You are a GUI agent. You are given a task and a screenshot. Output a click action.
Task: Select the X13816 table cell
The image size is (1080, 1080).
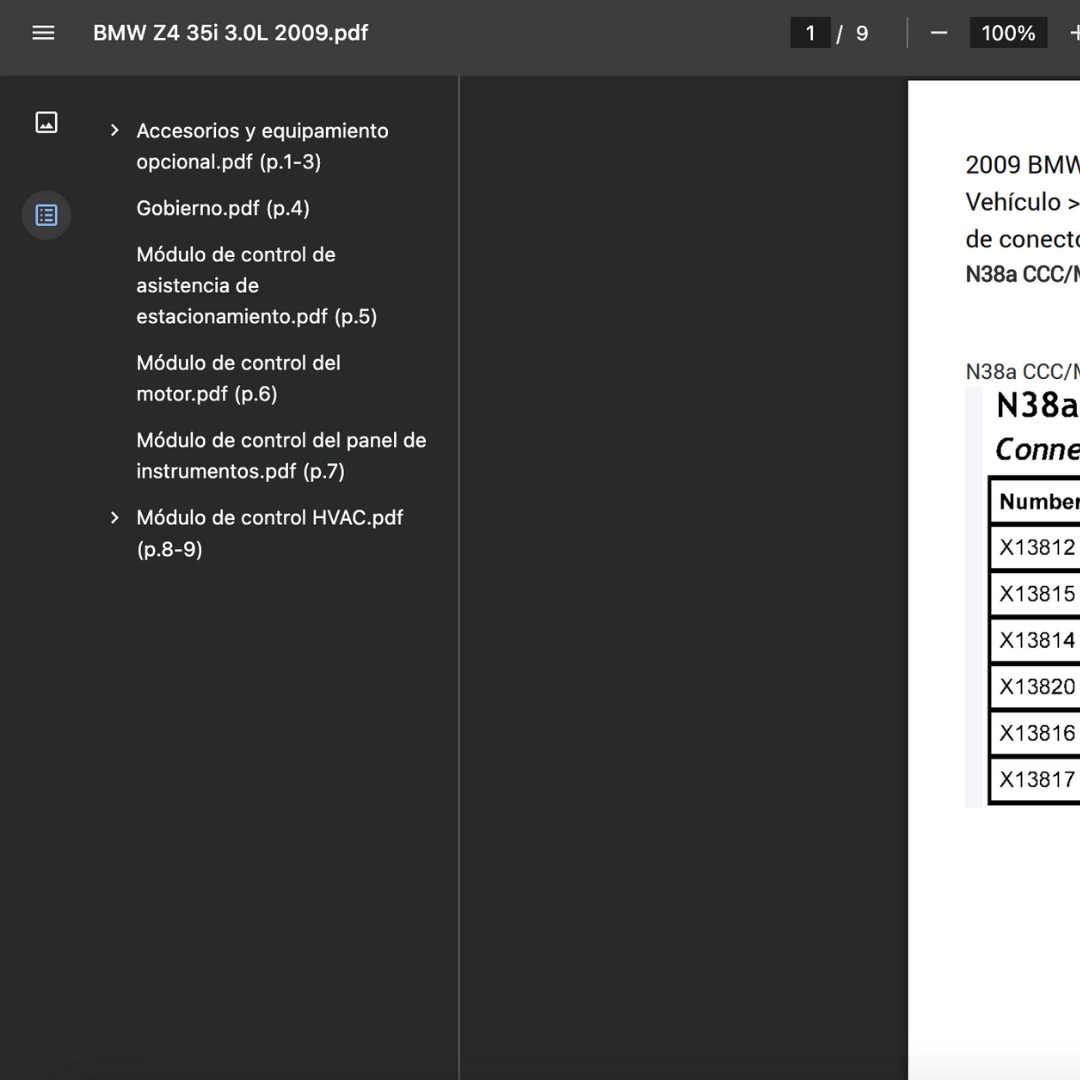(1035, 733)
